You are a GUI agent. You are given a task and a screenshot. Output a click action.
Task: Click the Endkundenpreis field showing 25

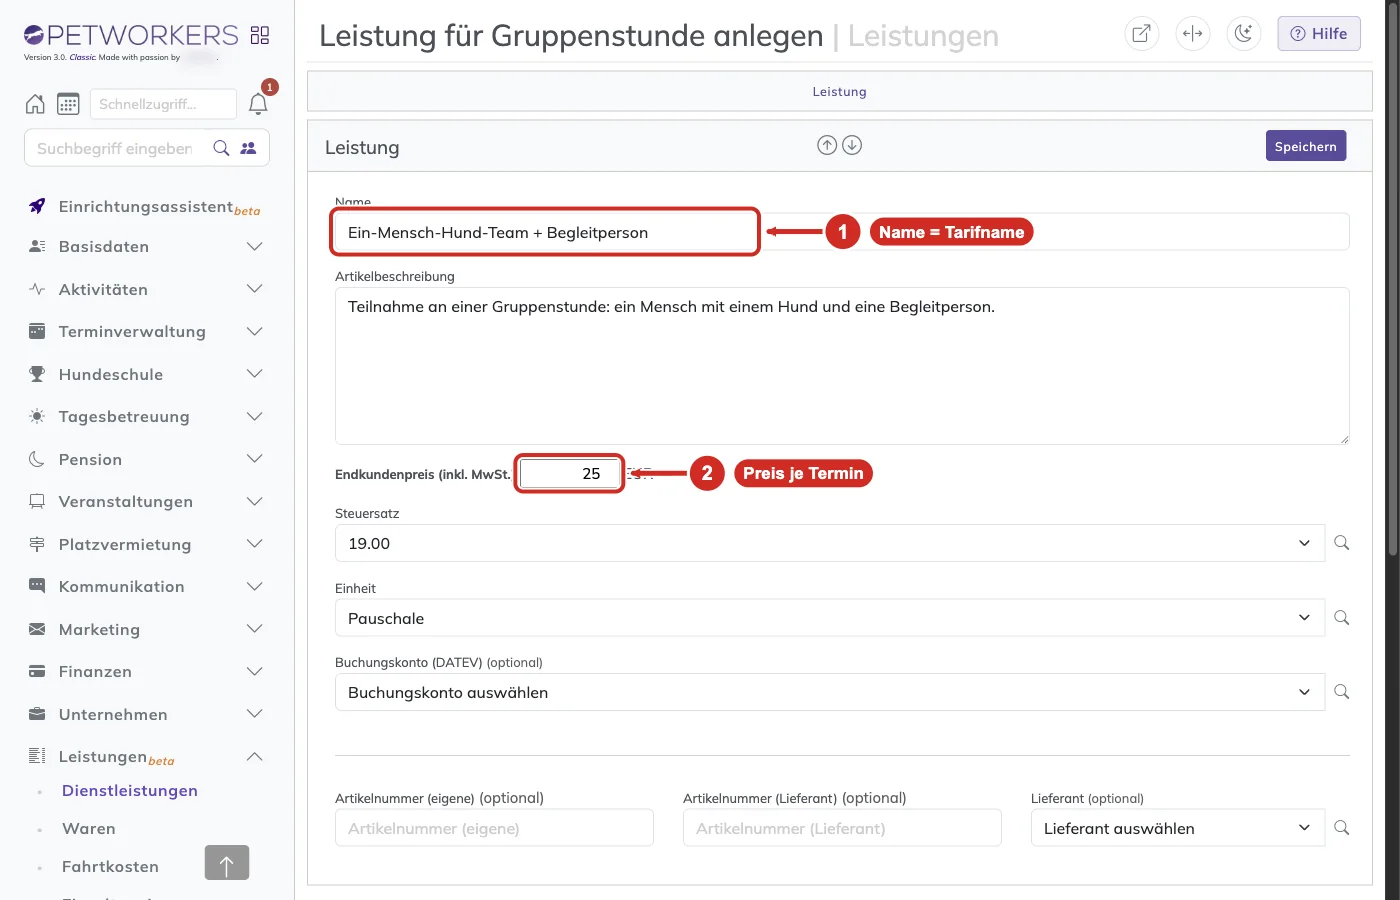tap(569, 473)
